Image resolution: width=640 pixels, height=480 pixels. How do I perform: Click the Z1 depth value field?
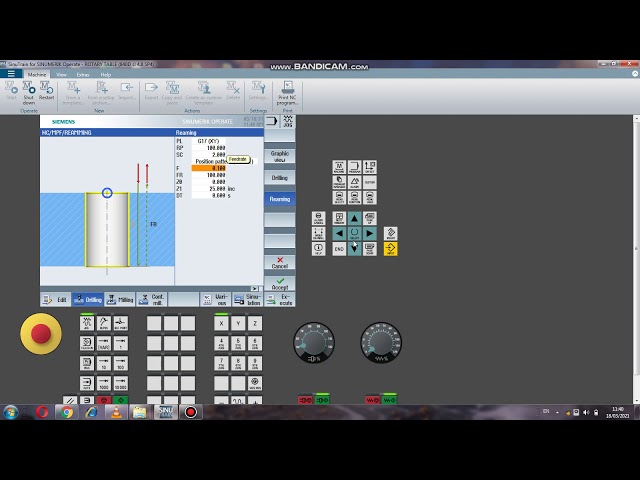point(209,189)
